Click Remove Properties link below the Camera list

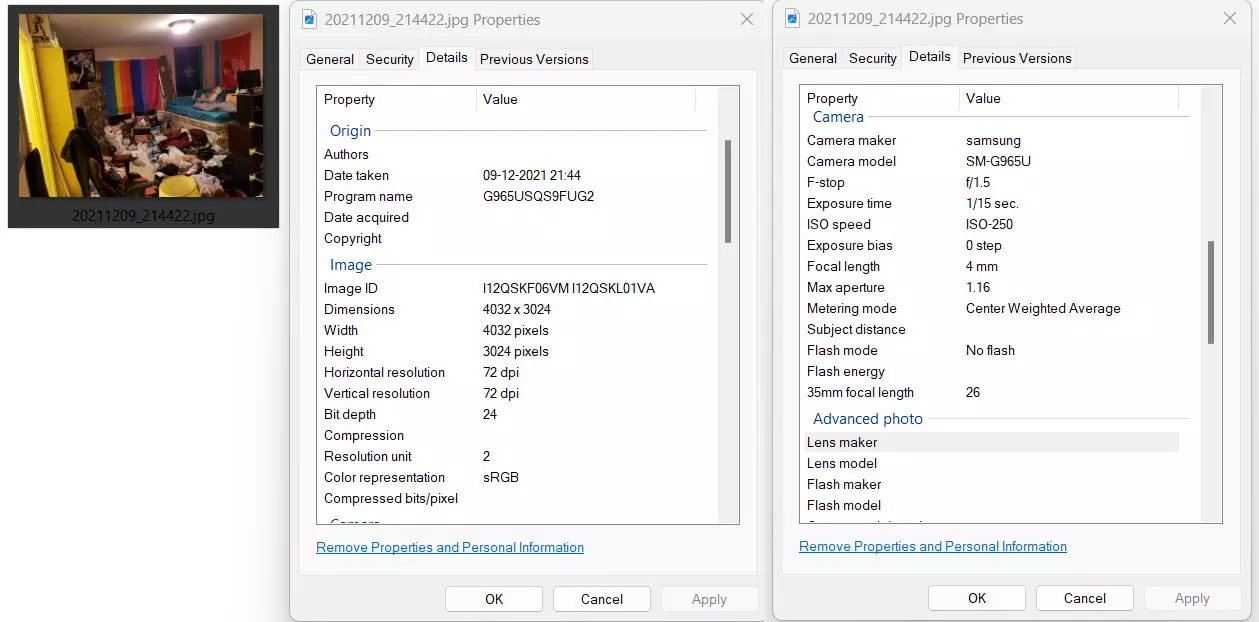(x=933, y=546)
